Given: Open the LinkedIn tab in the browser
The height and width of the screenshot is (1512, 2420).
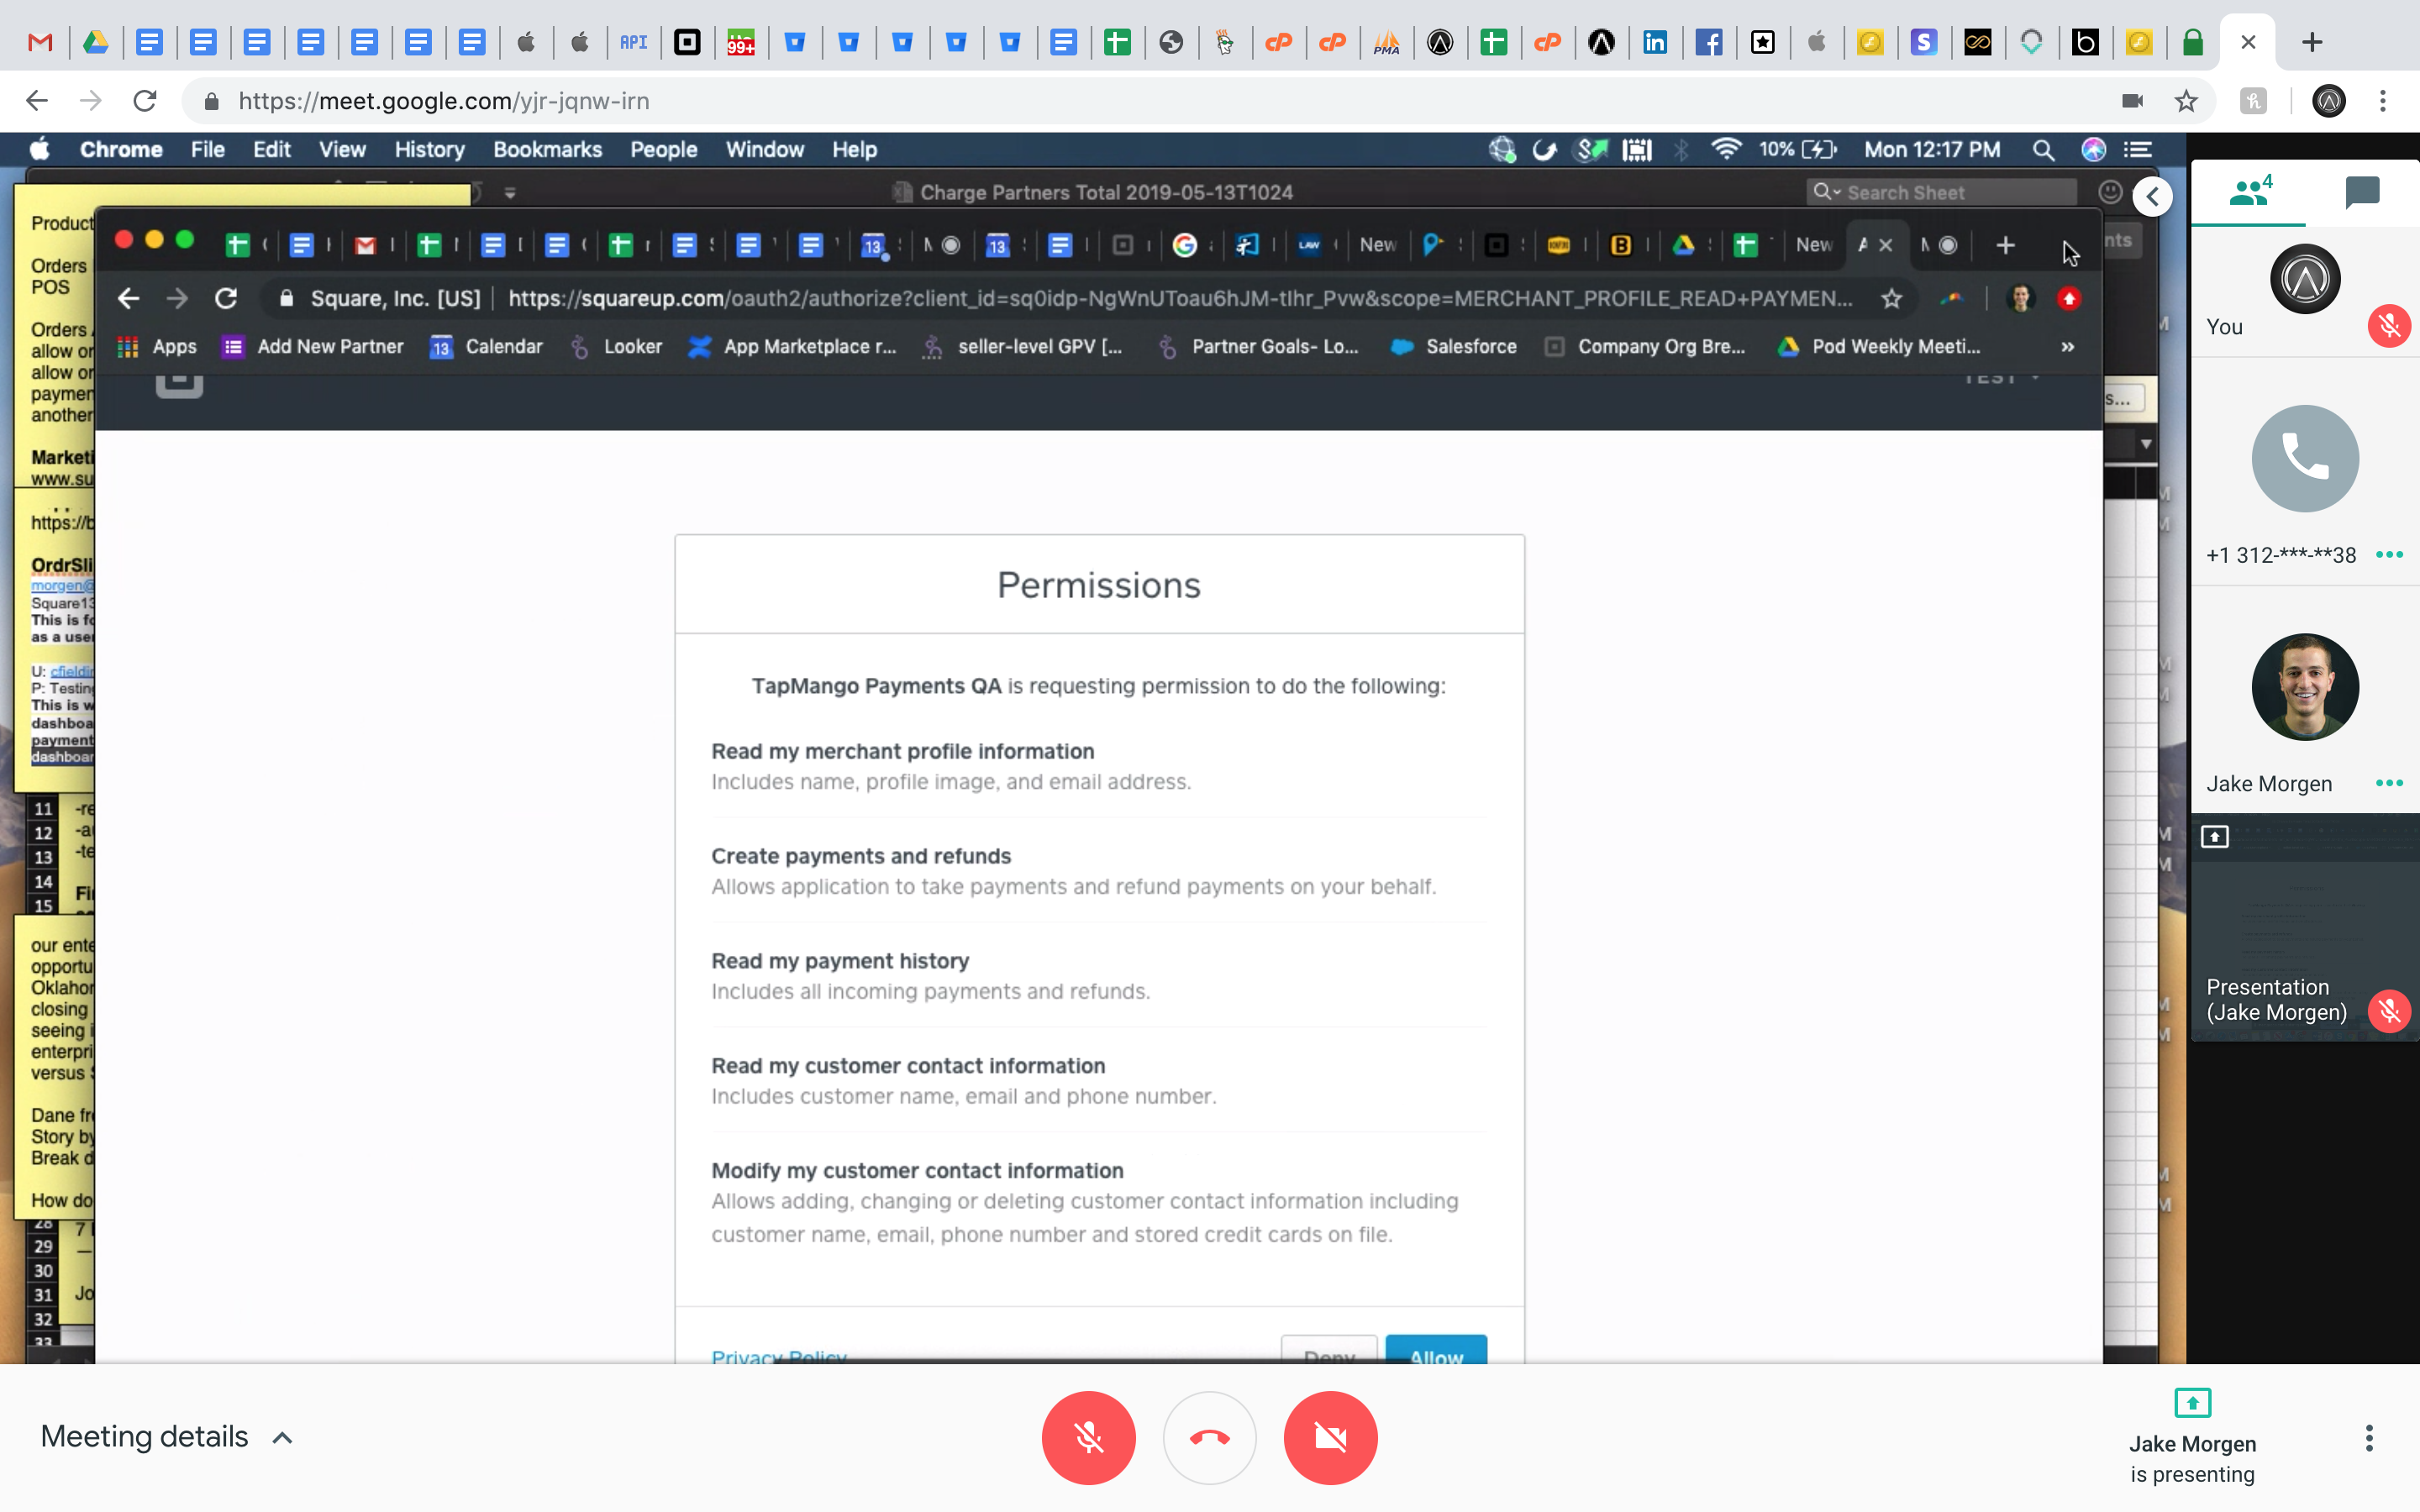Looking at the screenshot, I should (1655, 42).
